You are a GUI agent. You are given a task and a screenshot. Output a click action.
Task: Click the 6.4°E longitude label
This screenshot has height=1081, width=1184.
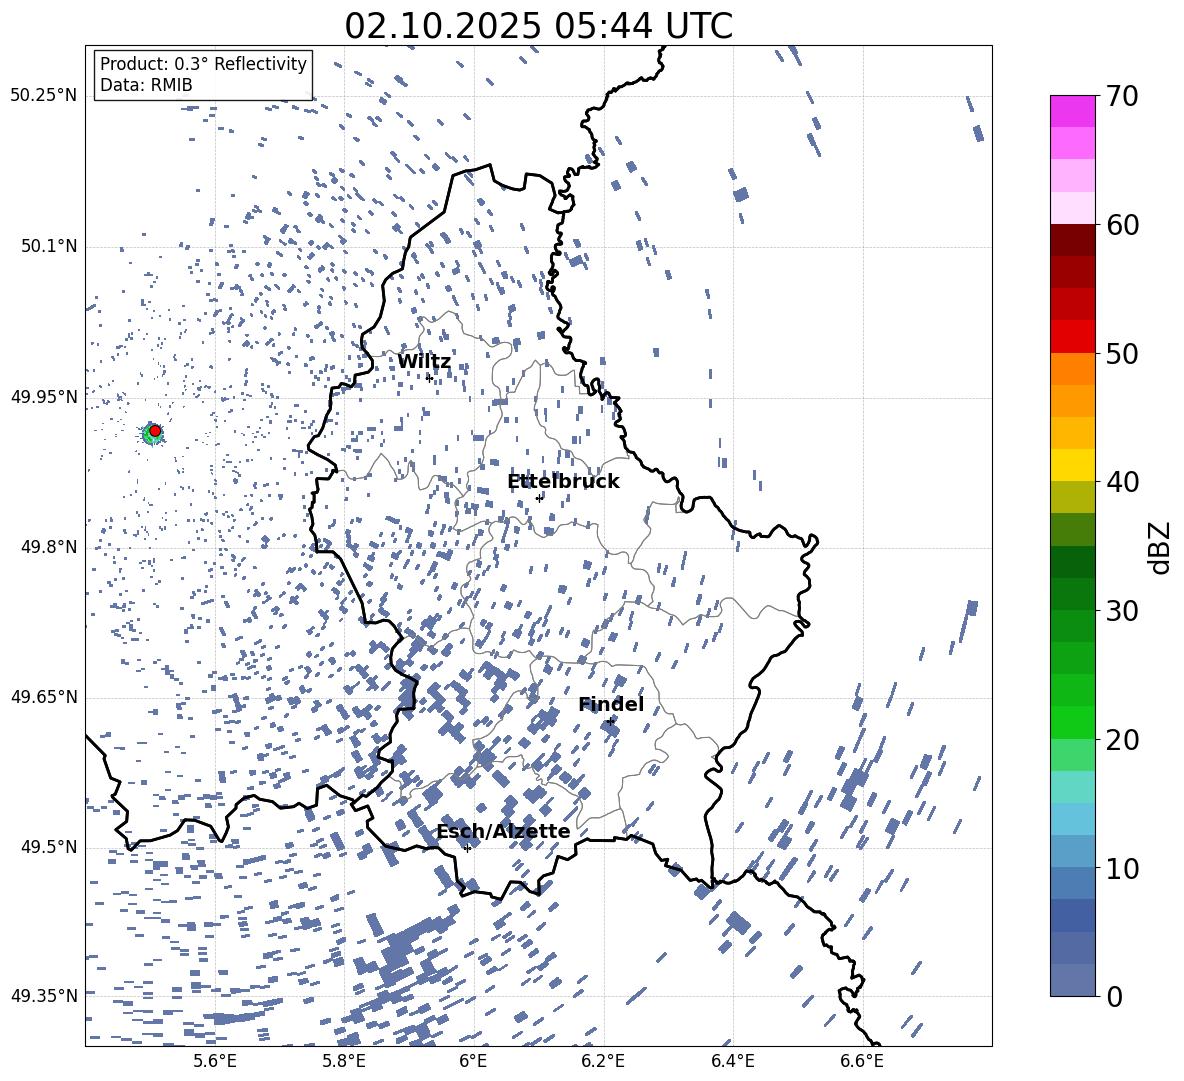[x=732, y=1061]
